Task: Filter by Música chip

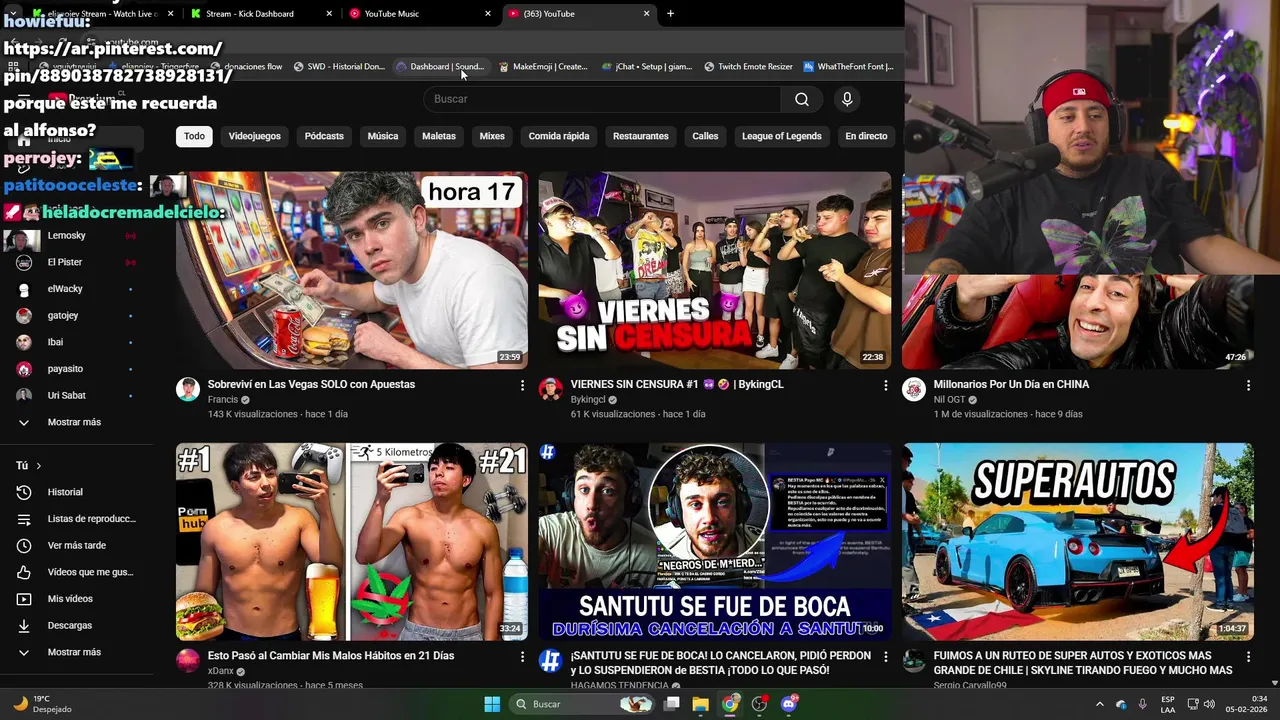Action: pyautogui.click(x=382, y=136)
